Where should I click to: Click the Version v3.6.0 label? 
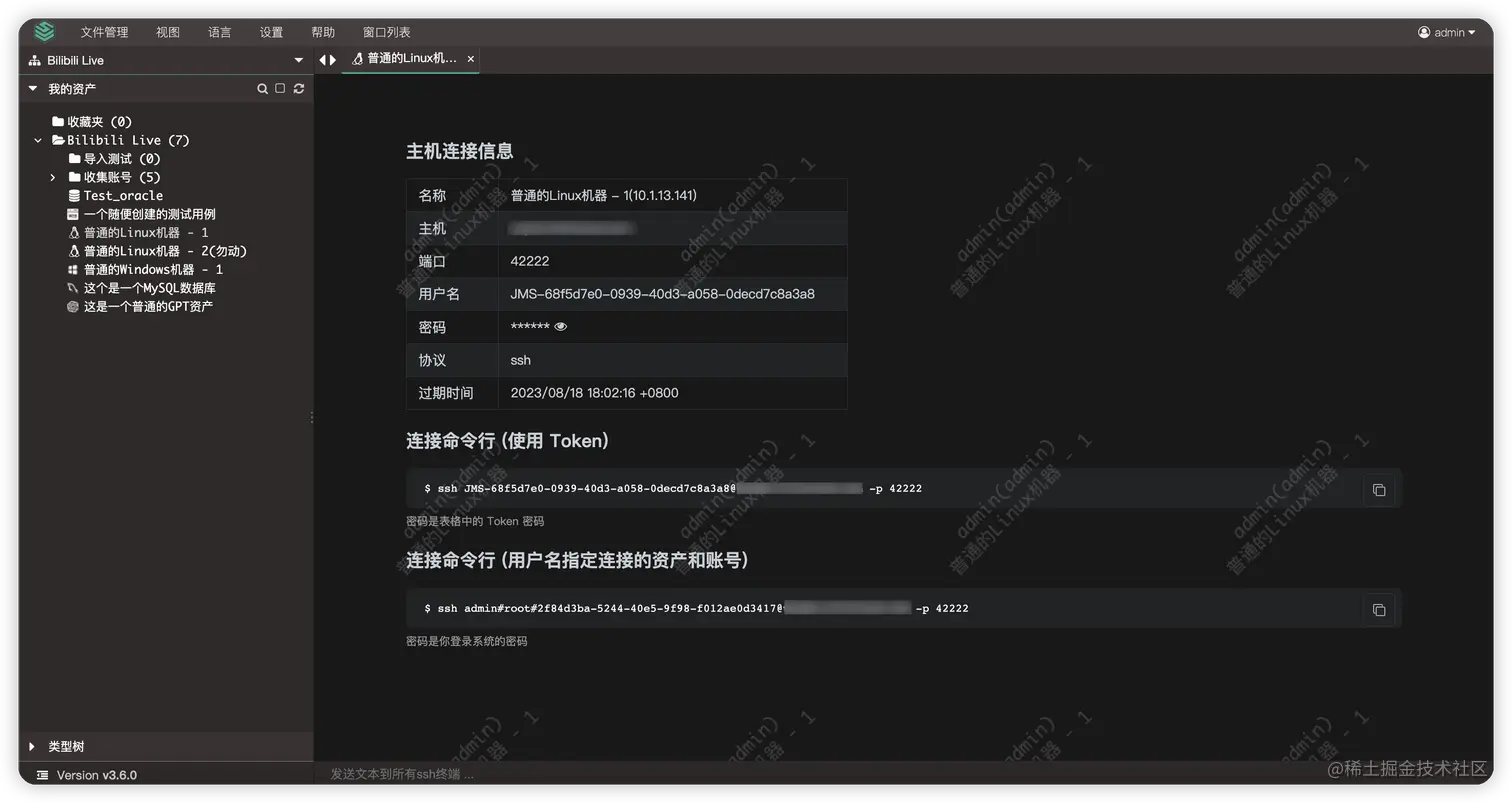coord(97,775)
